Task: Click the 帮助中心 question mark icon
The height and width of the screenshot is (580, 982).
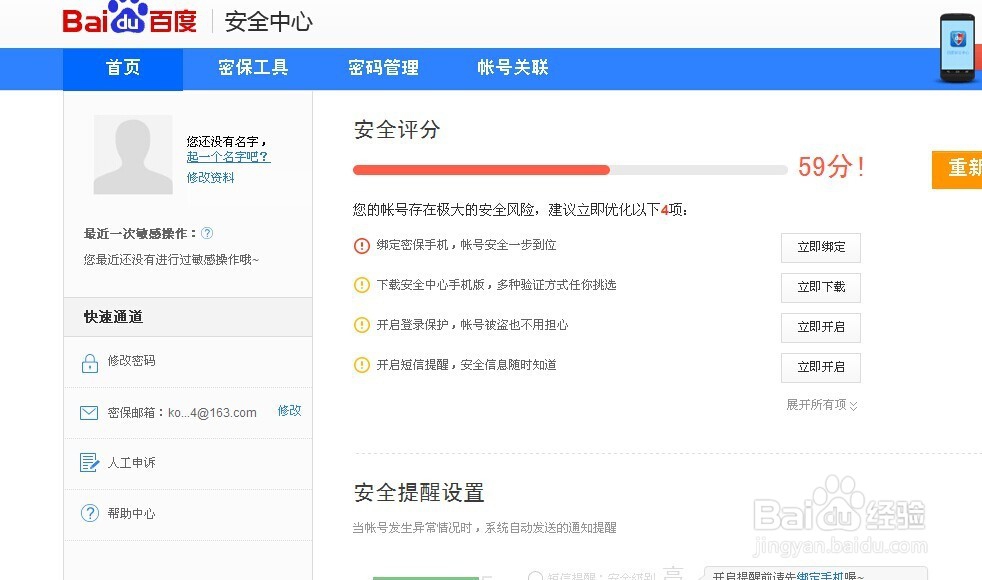Action: (x=89, y=514)
